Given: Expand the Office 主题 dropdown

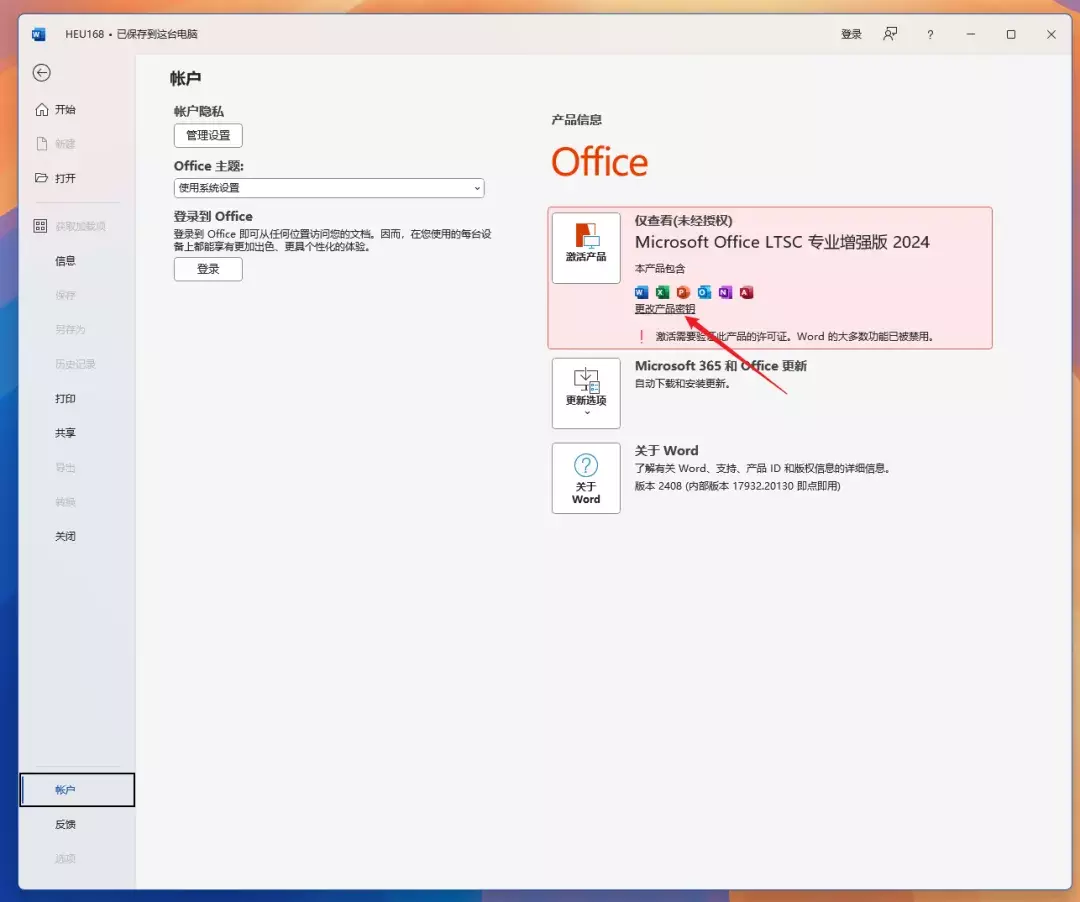Looking at the screenshot, I should click(x=329, y=188).
